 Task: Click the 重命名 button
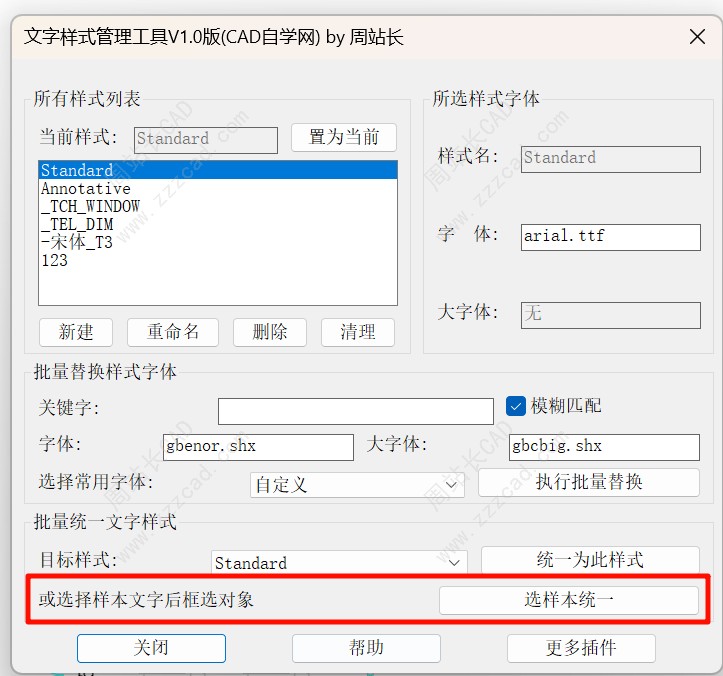(173, 332)
